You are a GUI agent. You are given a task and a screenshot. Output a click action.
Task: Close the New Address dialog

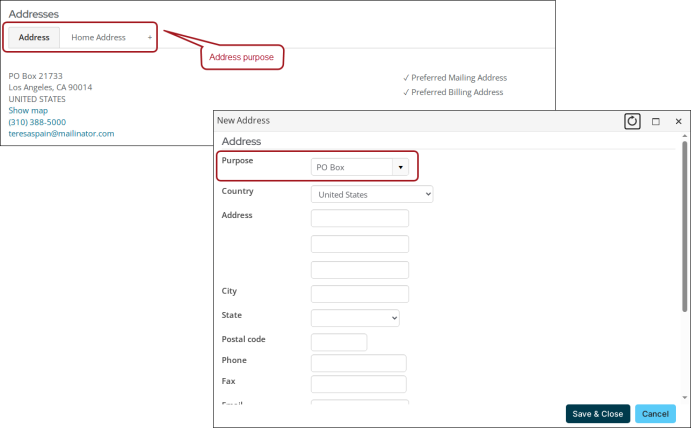click(679, 122)
